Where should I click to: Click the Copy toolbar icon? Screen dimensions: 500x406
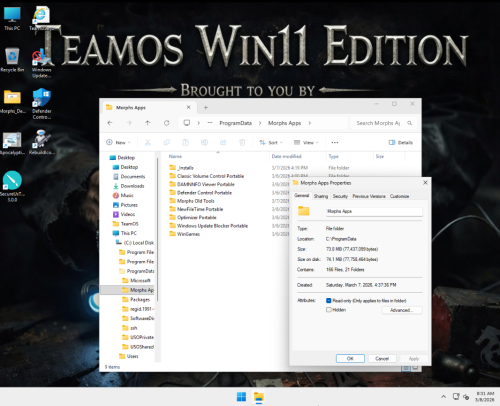coord(166,143)
